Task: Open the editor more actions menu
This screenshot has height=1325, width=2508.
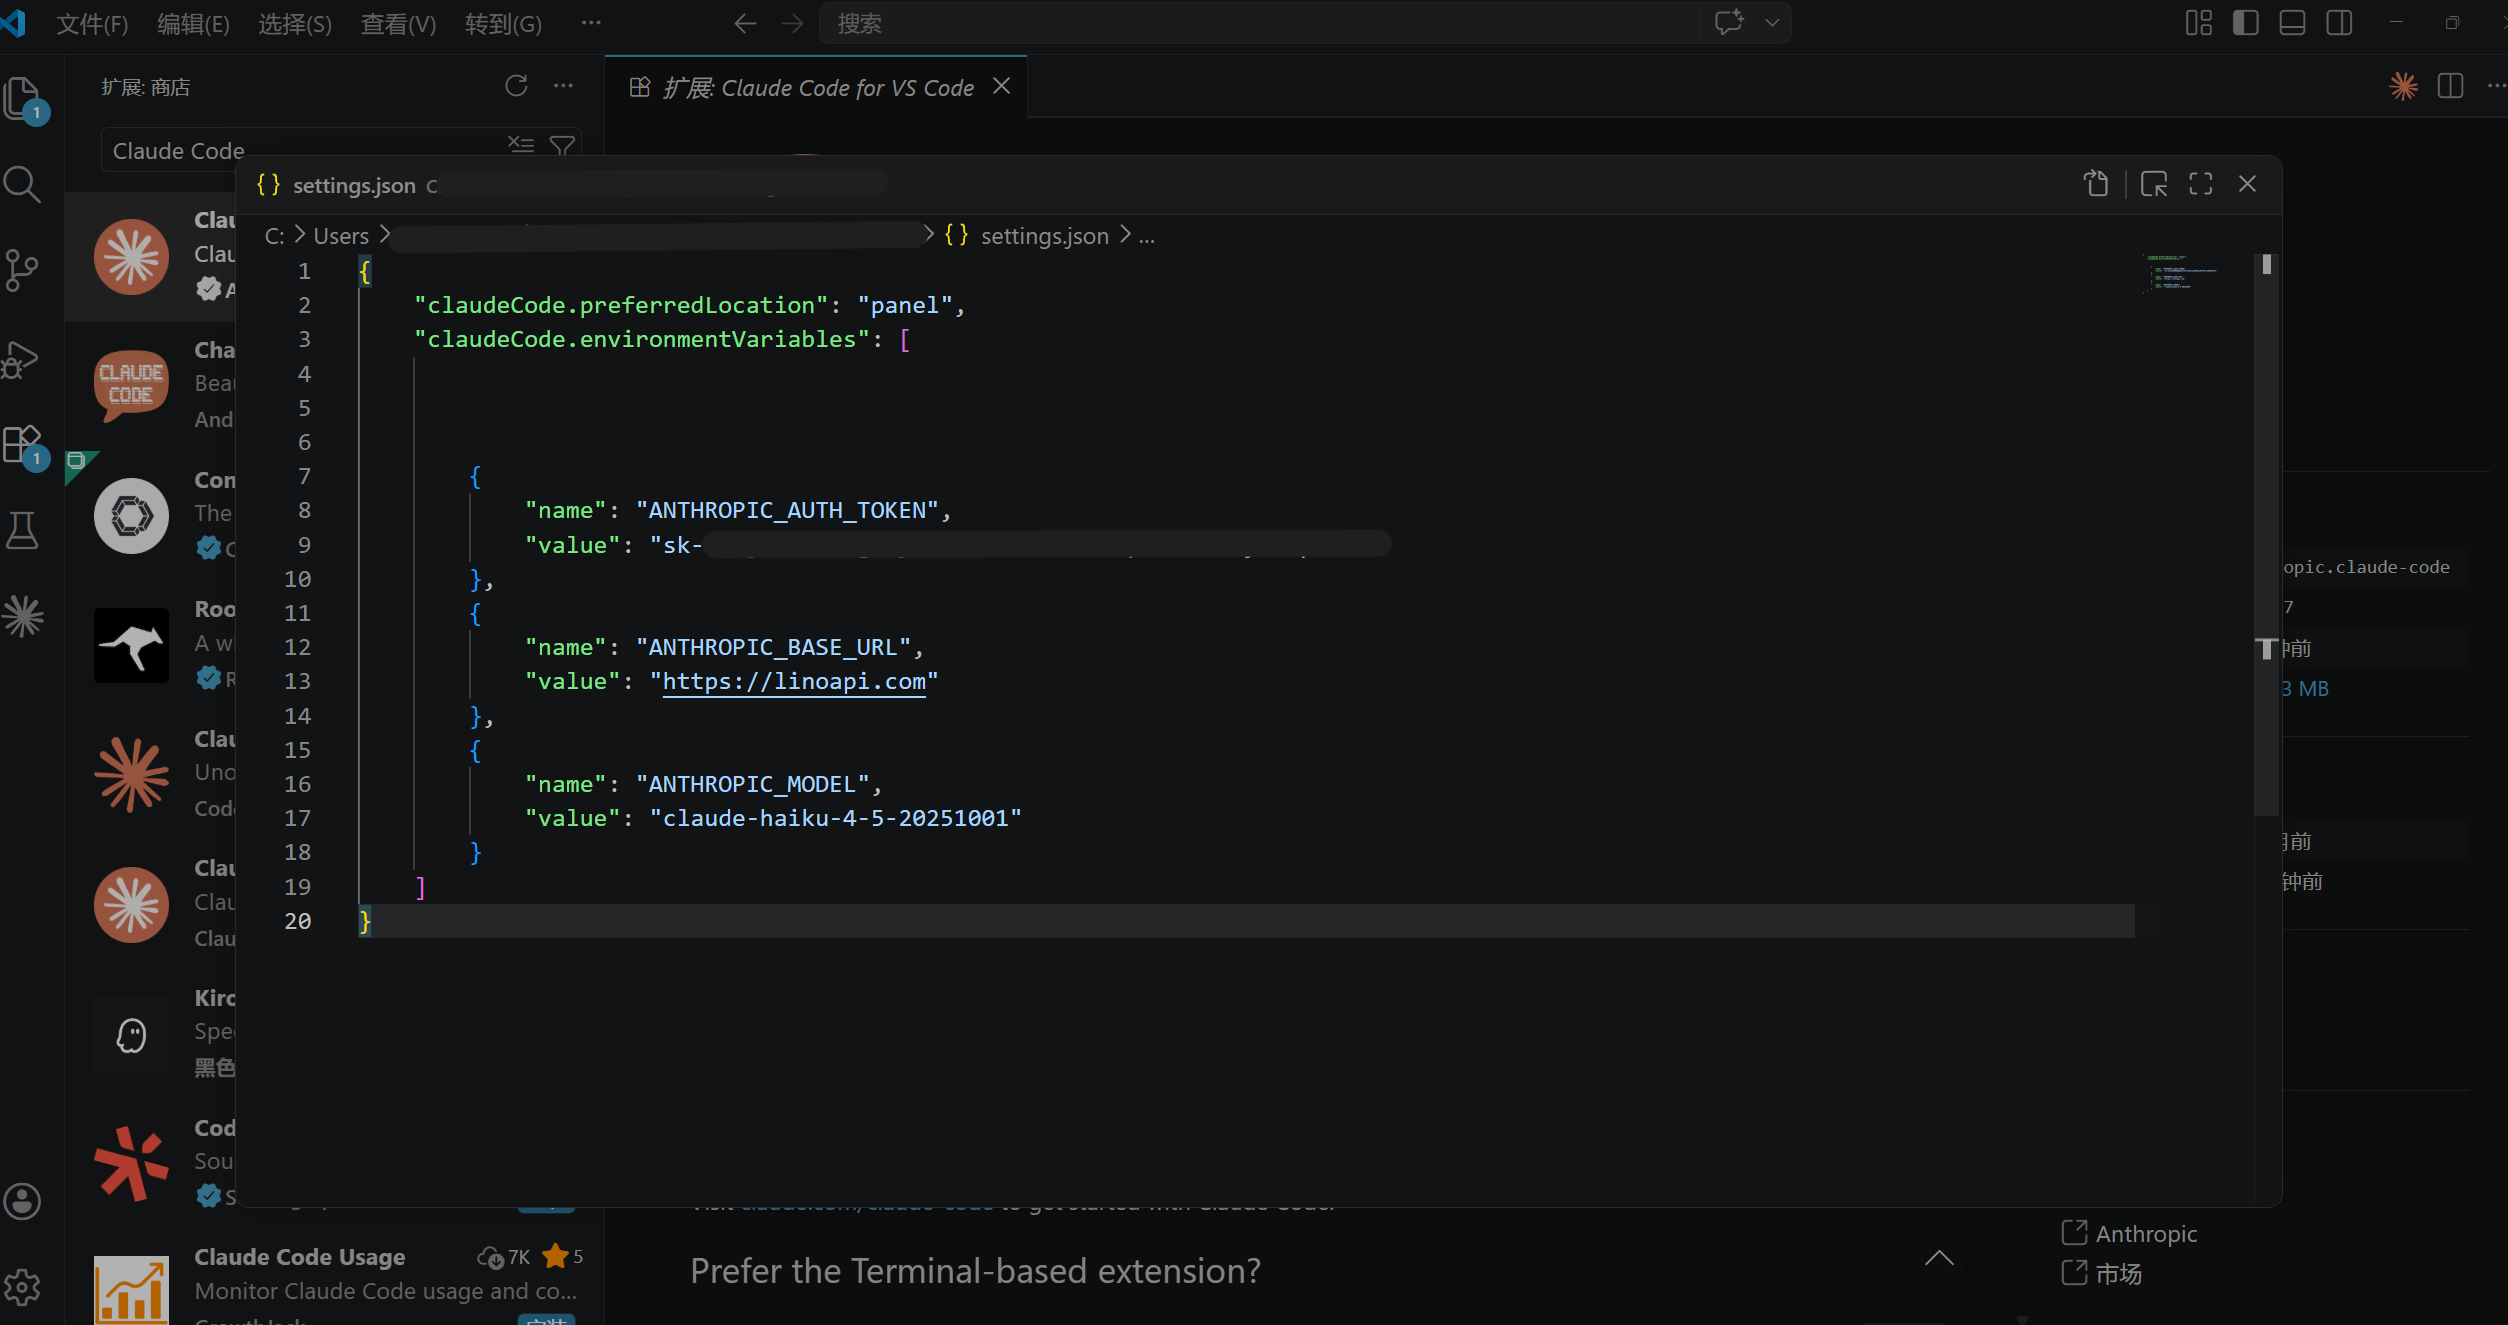Action: coord(2497,86)
